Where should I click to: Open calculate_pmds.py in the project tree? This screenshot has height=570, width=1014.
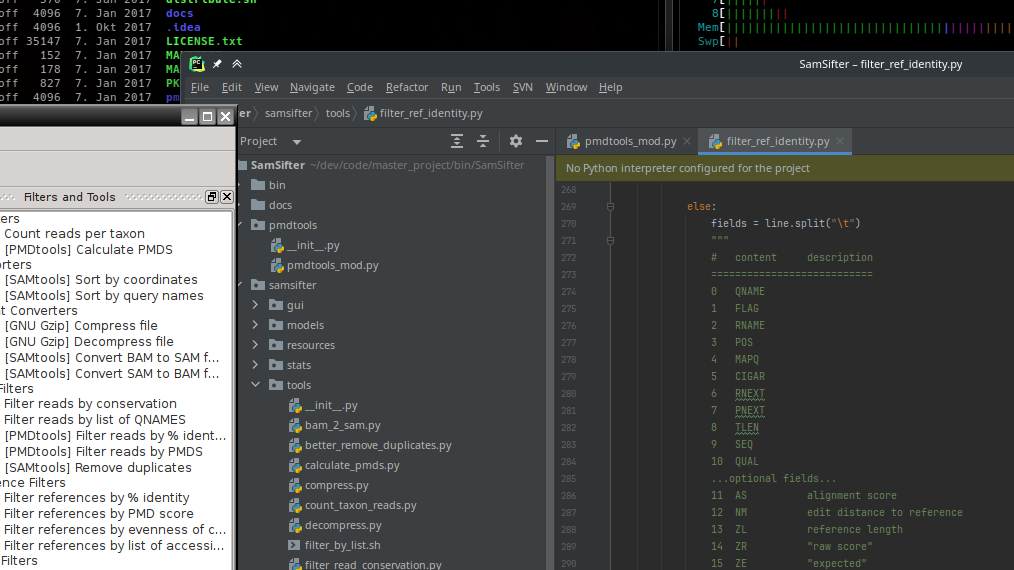click(351, 465)
